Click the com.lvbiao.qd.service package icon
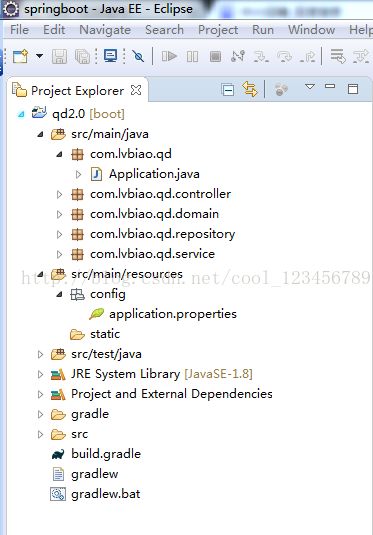The width and height of the screenshot is (373, 535). (x=77, y=255)
